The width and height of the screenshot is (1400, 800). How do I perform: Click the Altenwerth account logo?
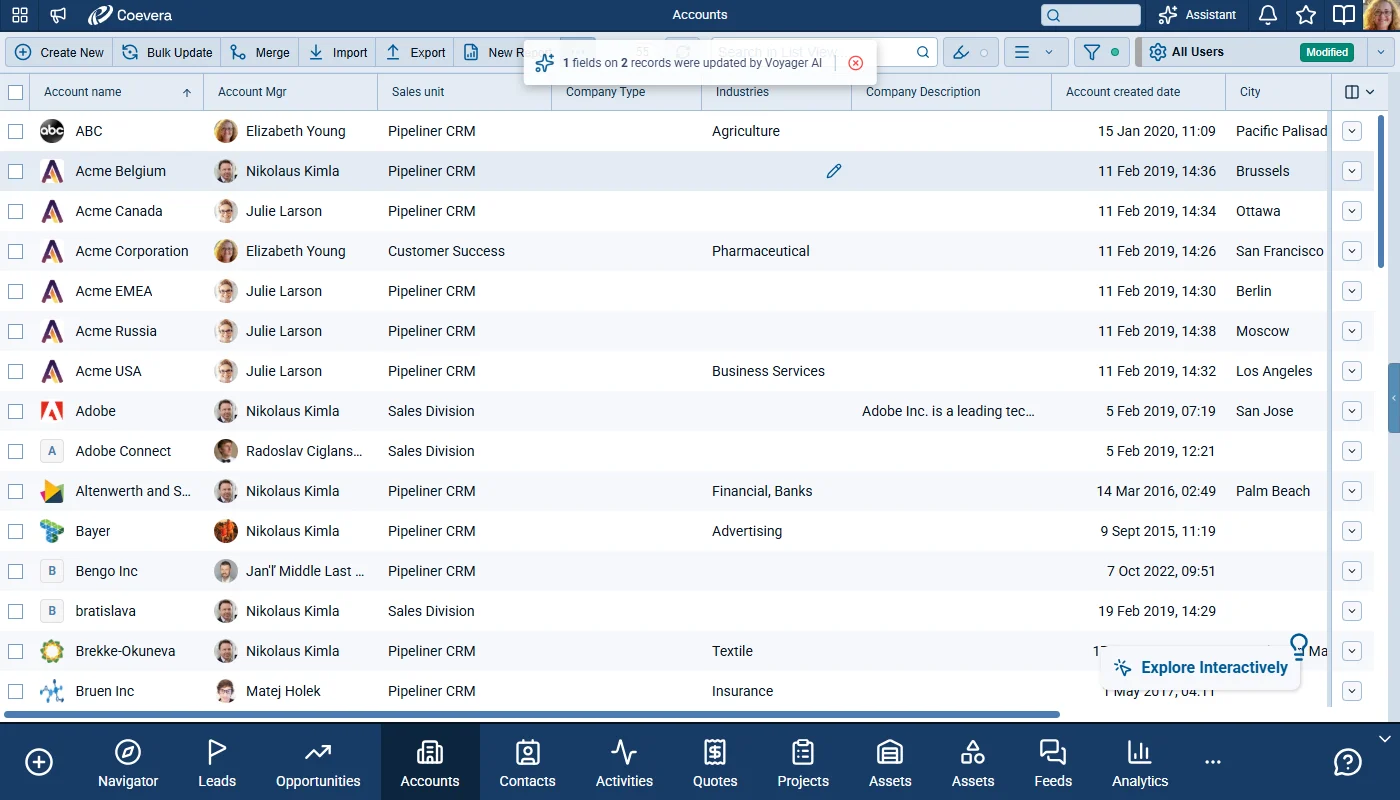pyautogui.click(x=52, y=491)
